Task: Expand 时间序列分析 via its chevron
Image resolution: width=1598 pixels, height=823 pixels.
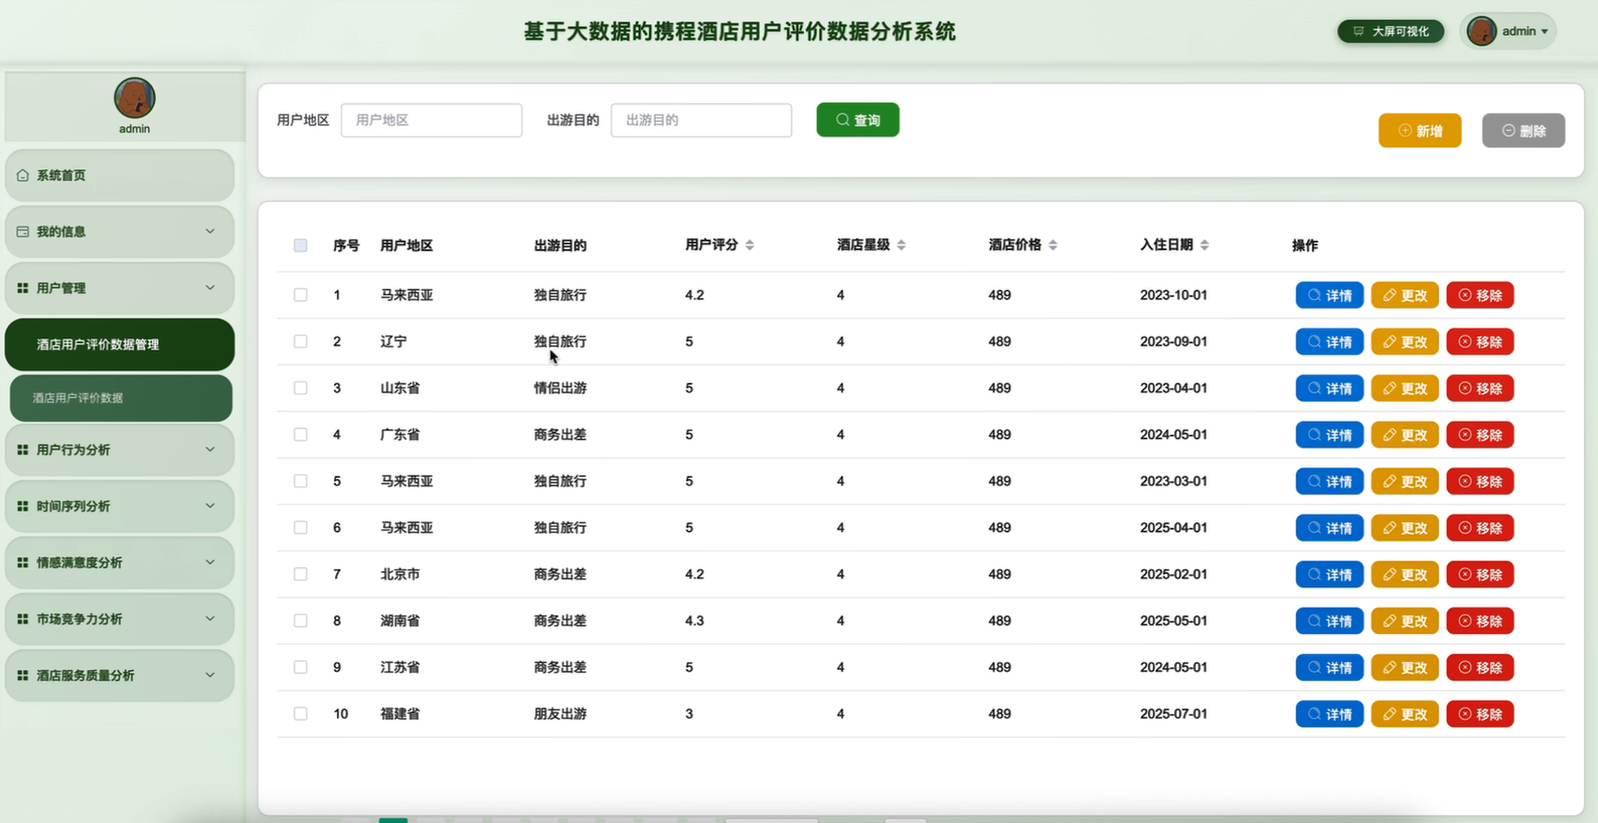Action: (210, 506)
